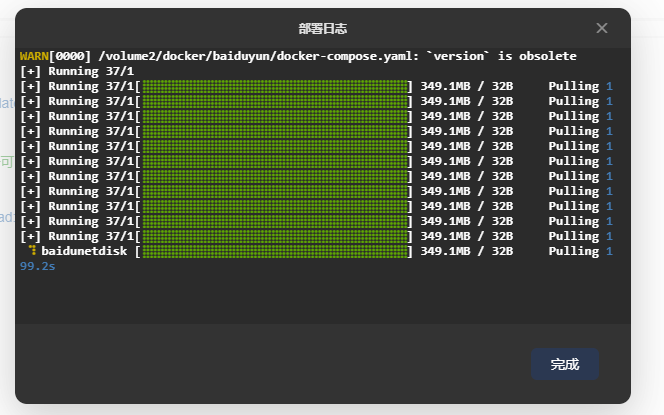The image size is (664, 415).
Task: Click the 99.2s elapsed time text
Action: pyautogui.click(x=38, y=266)
